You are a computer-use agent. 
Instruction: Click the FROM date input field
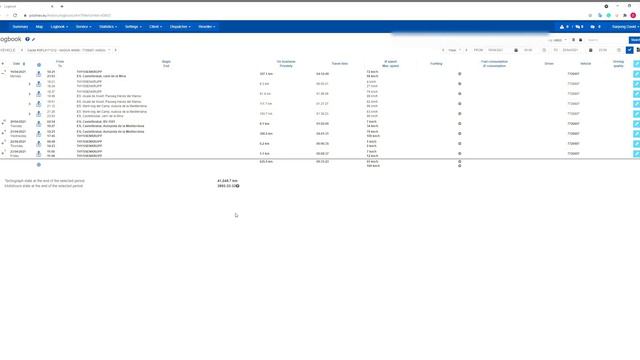(x=499, y=50)
